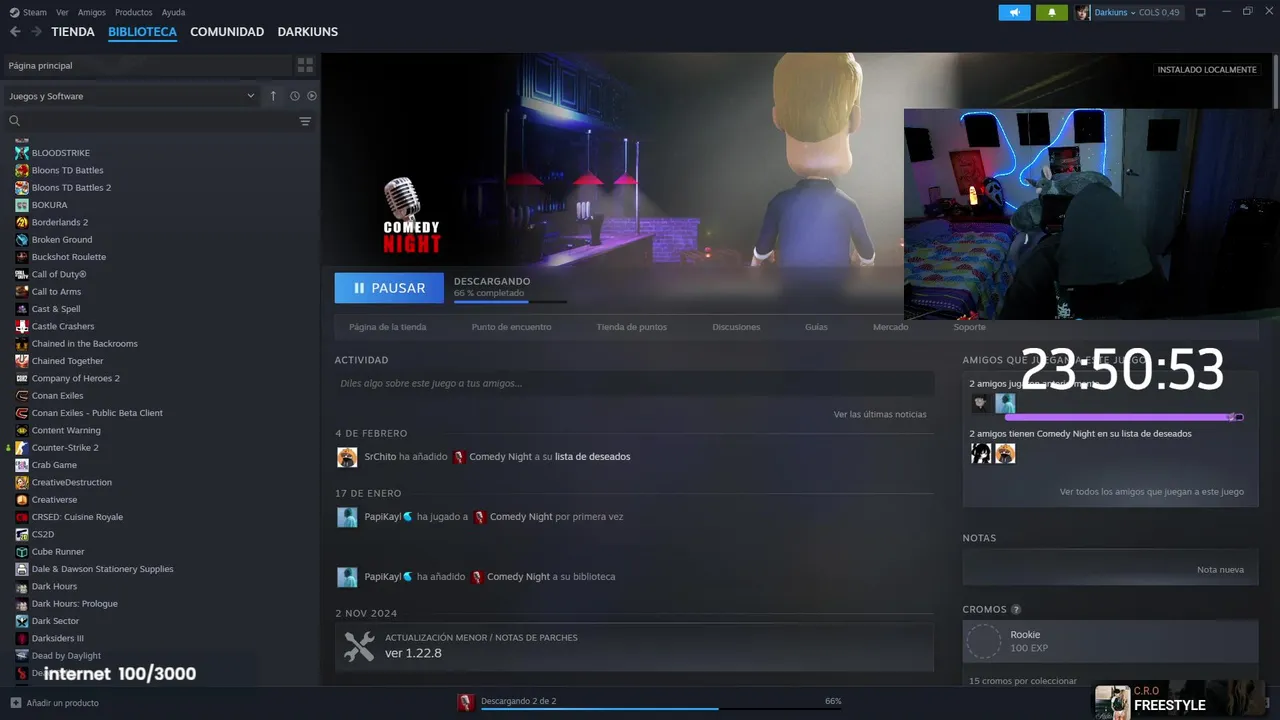This screenshot has height=720, width=1280.
Task: Click Comedy Night download progress bar under DESCARGANDO
Action: (x=510, y=302)
